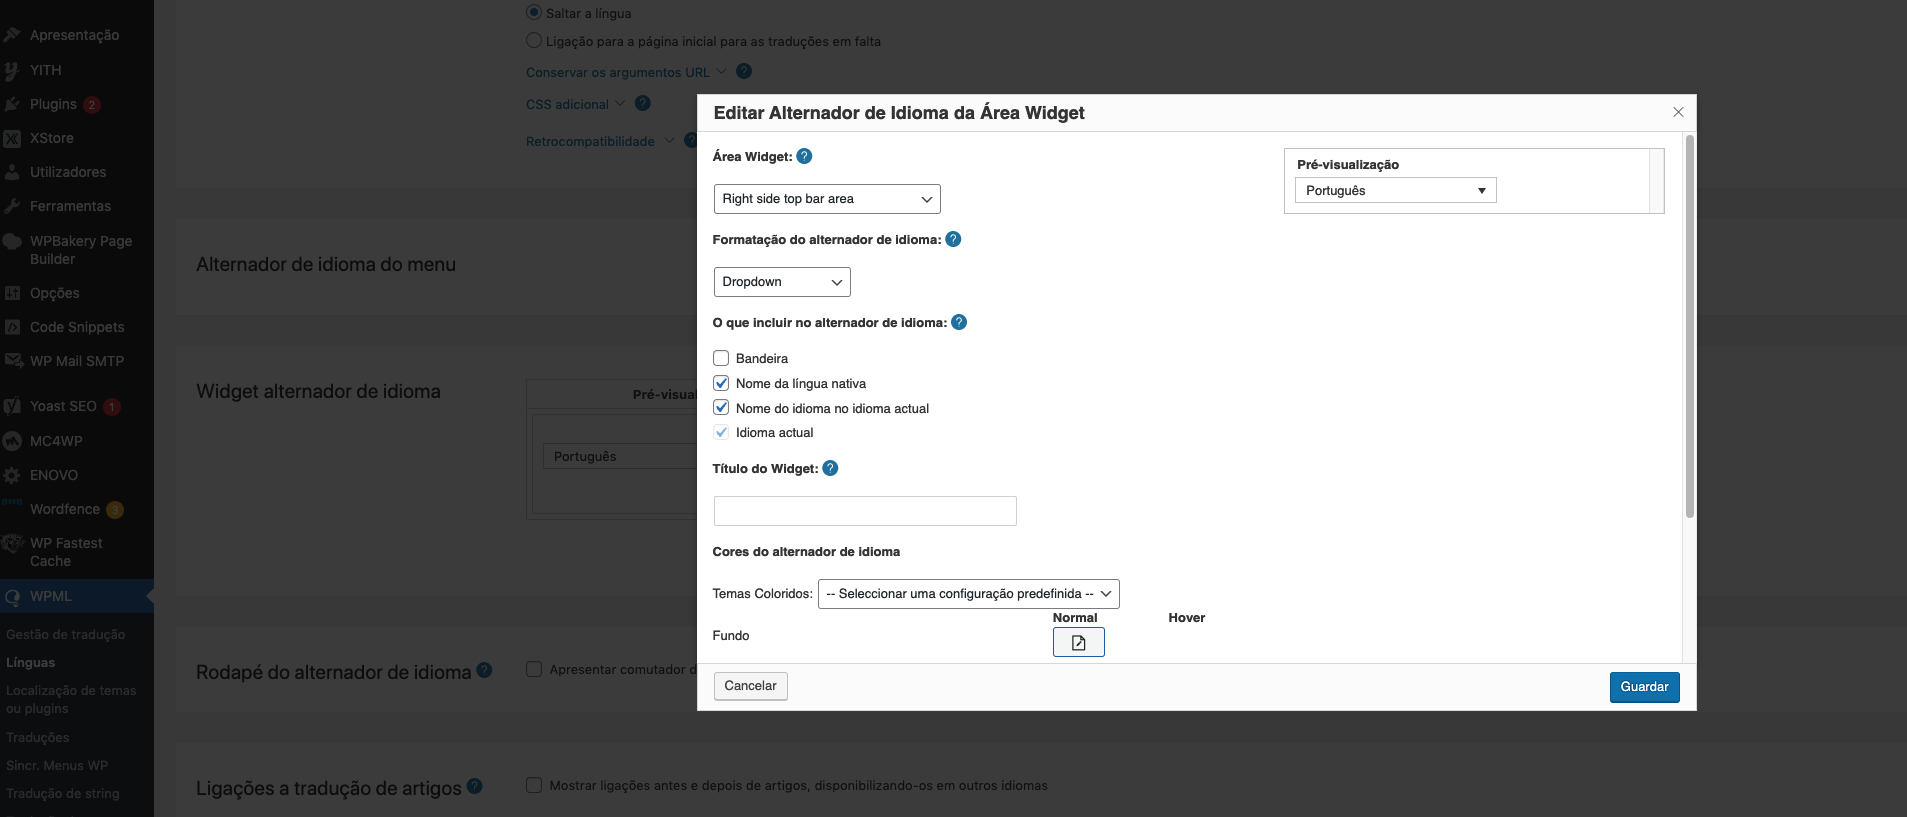Image resolution: width=1907 pixels, height=817 pixels.
Task: Check Mostrar ligações antes e depois de artigos
Action: coord(534,785)
